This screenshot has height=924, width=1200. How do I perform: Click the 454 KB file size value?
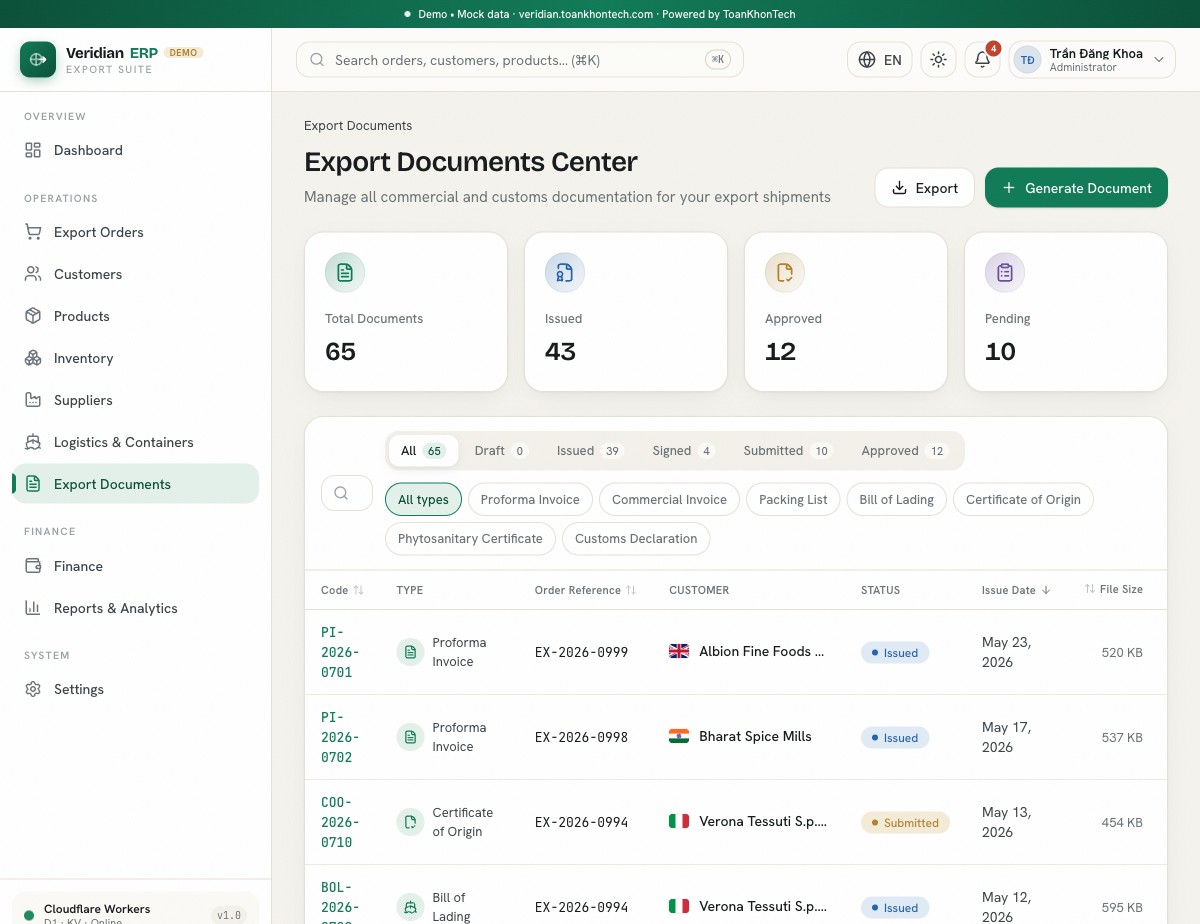(x=1122, y=823)
